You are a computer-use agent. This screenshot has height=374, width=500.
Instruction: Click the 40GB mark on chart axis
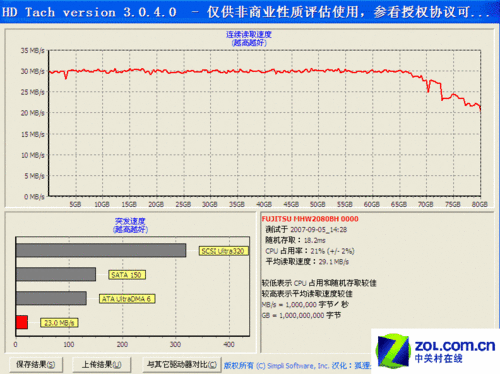[264, 204]
